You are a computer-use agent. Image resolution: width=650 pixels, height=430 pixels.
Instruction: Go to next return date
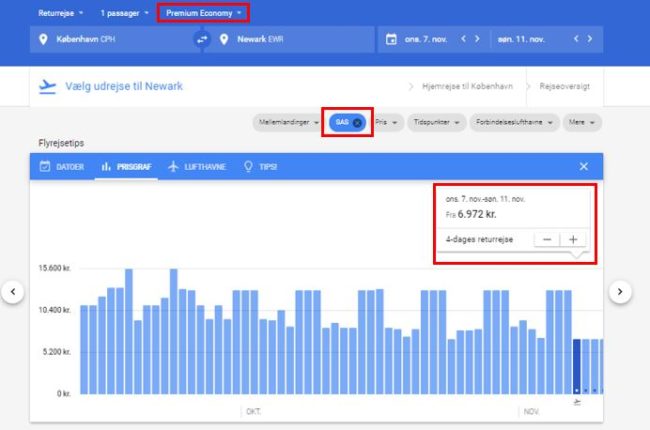589,40
